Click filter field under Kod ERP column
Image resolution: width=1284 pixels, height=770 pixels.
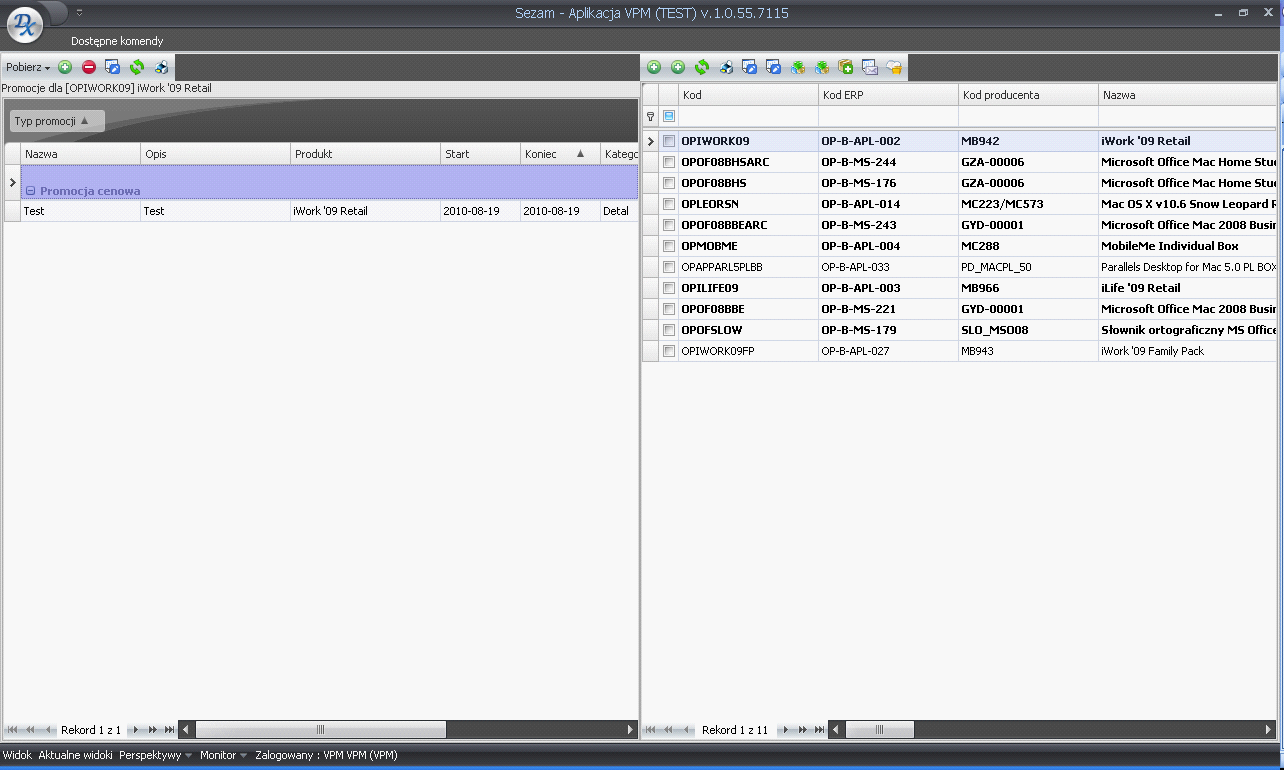point(888,117)
